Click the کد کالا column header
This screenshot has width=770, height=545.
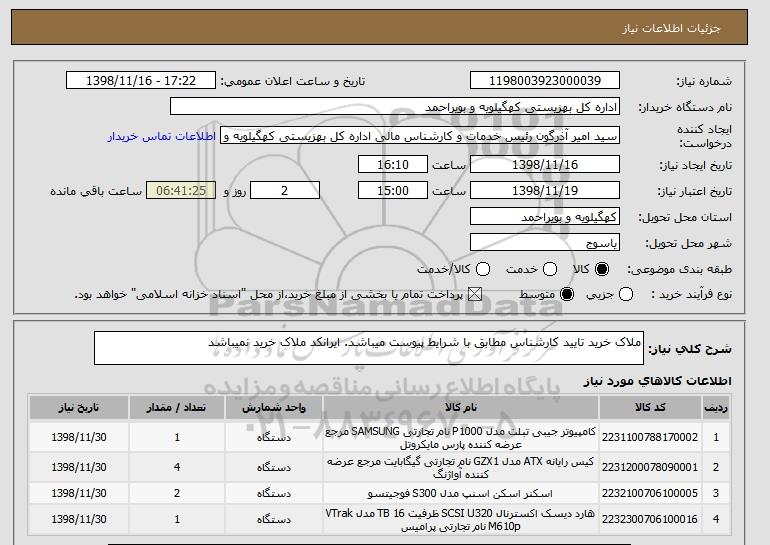[650, 408]
